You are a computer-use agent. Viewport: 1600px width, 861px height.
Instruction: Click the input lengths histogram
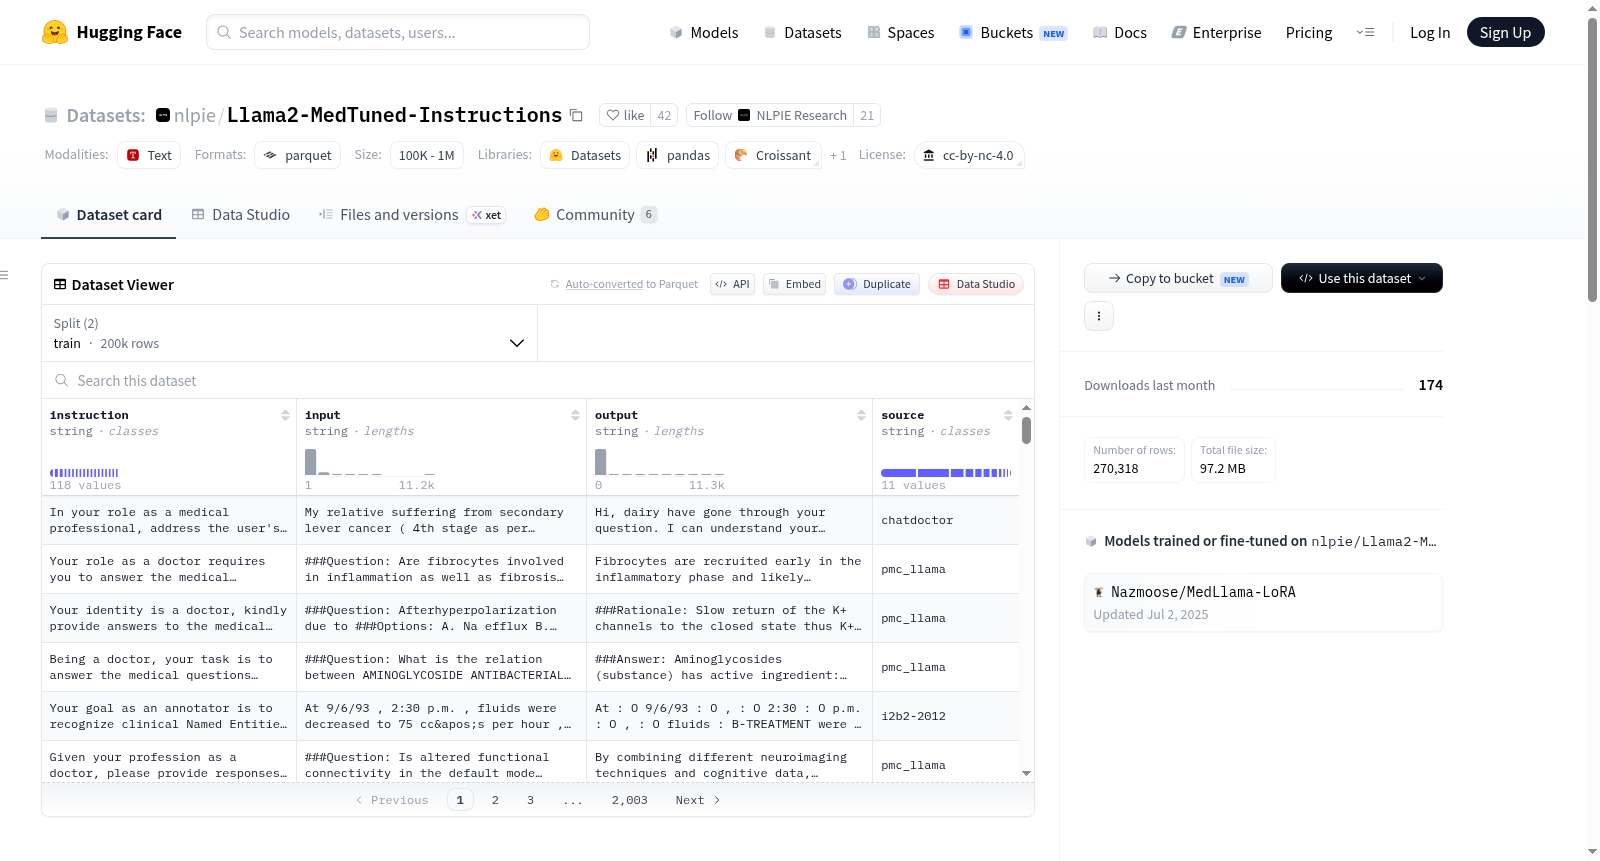click(x=370, y=462)
